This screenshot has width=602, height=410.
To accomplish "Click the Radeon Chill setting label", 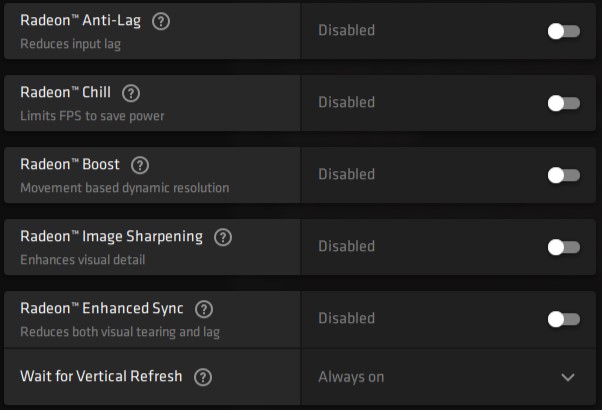I will point(66,92).
